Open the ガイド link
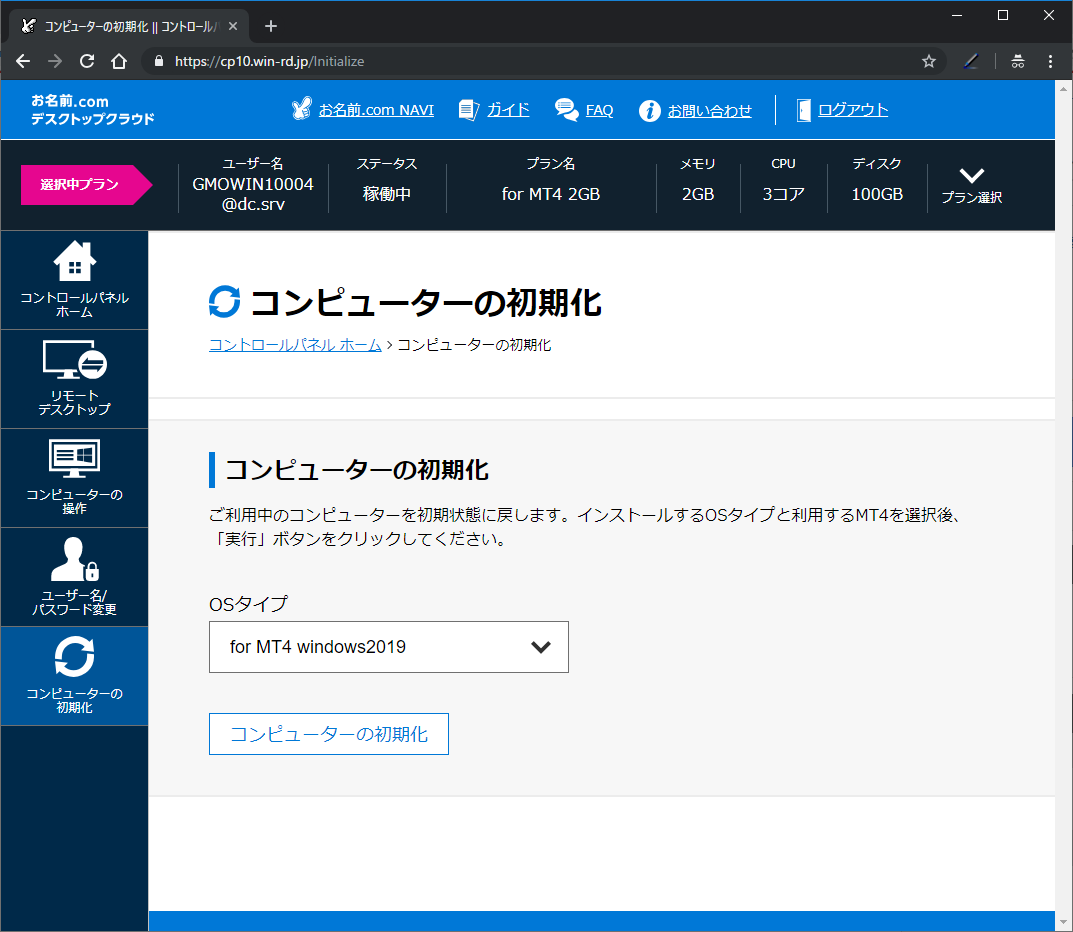 (508, 110)
